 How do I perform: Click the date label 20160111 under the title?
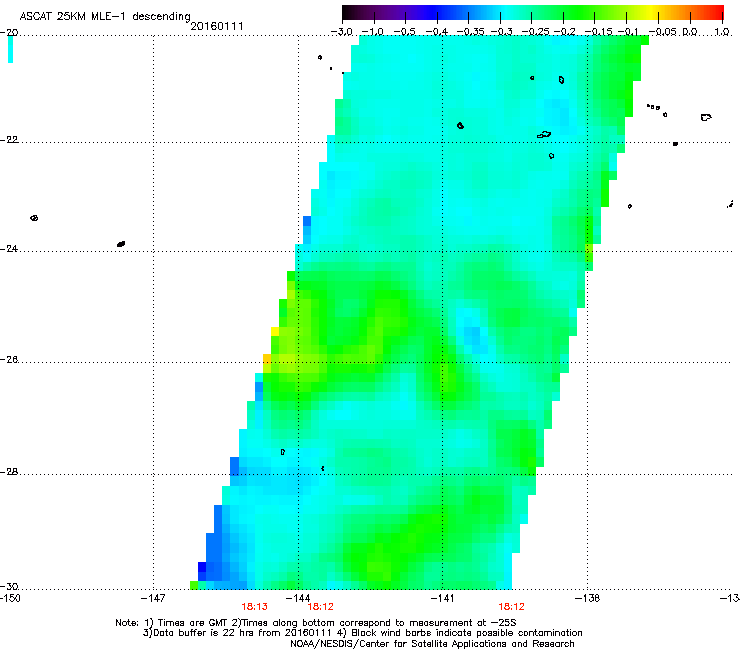click(217, 26)
